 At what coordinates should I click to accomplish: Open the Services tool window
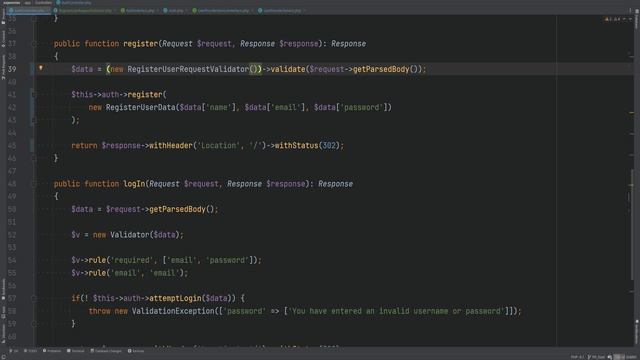[136, 351]
